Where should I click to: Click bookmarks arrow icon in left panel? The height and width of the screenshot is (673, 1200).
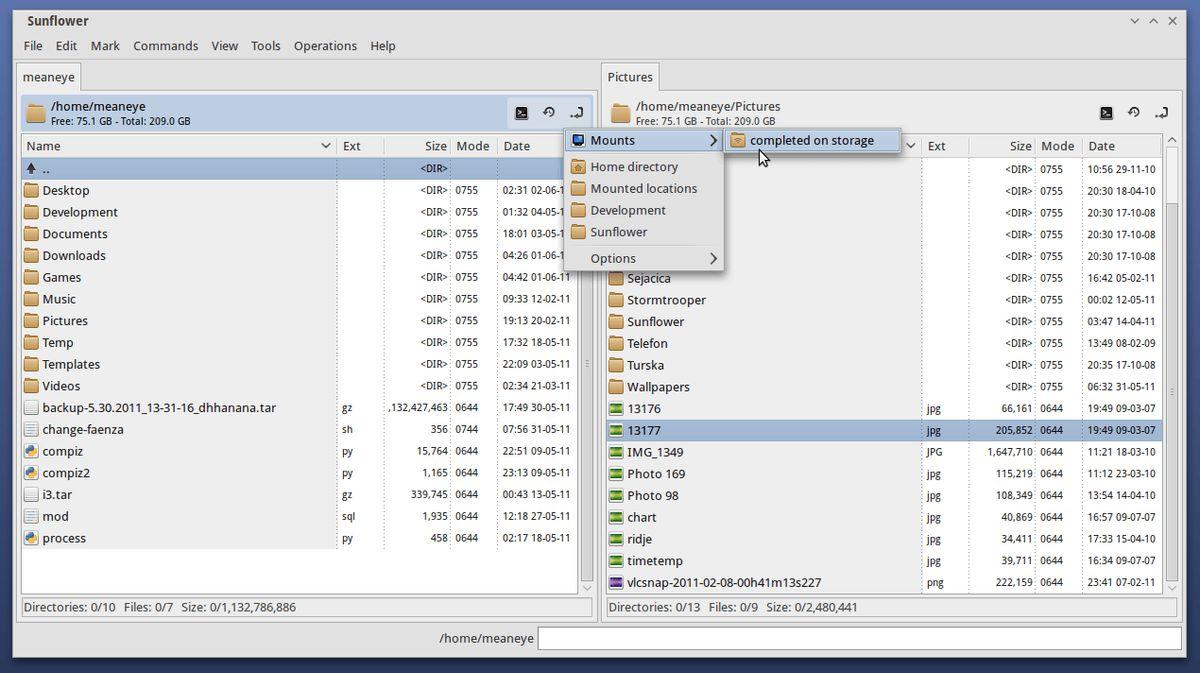click(x=577, y=113)
